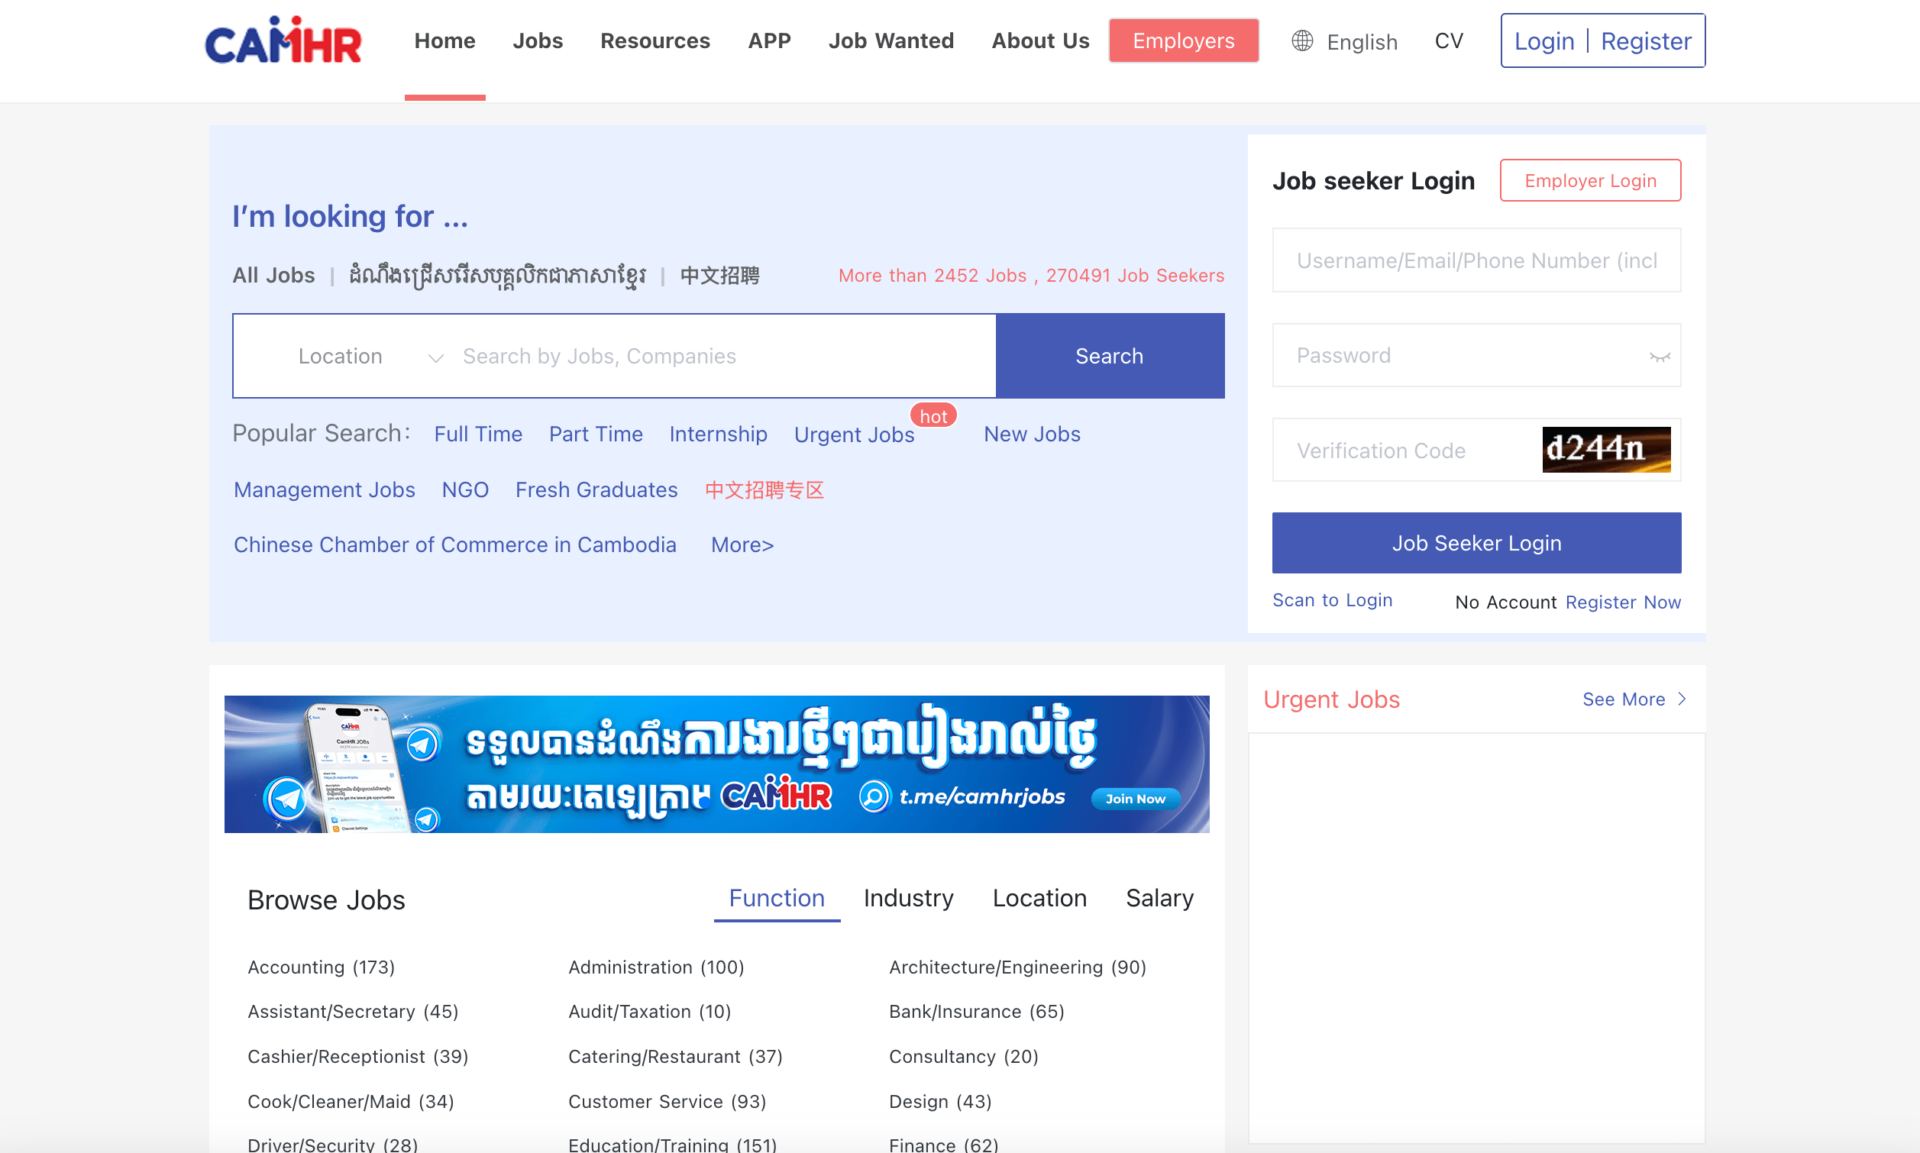Open the Jobs menu item

click(x=537, y=41)
